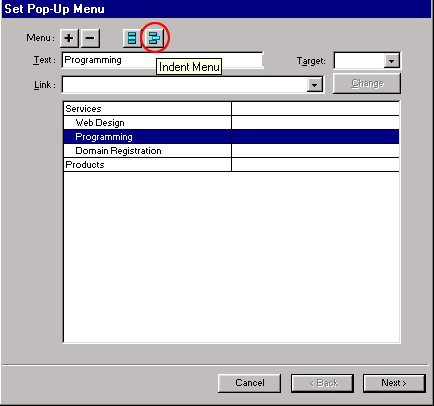The image size is (434, 406).
Task: Select the Services menu row
Action: click(x=147, y=109)
